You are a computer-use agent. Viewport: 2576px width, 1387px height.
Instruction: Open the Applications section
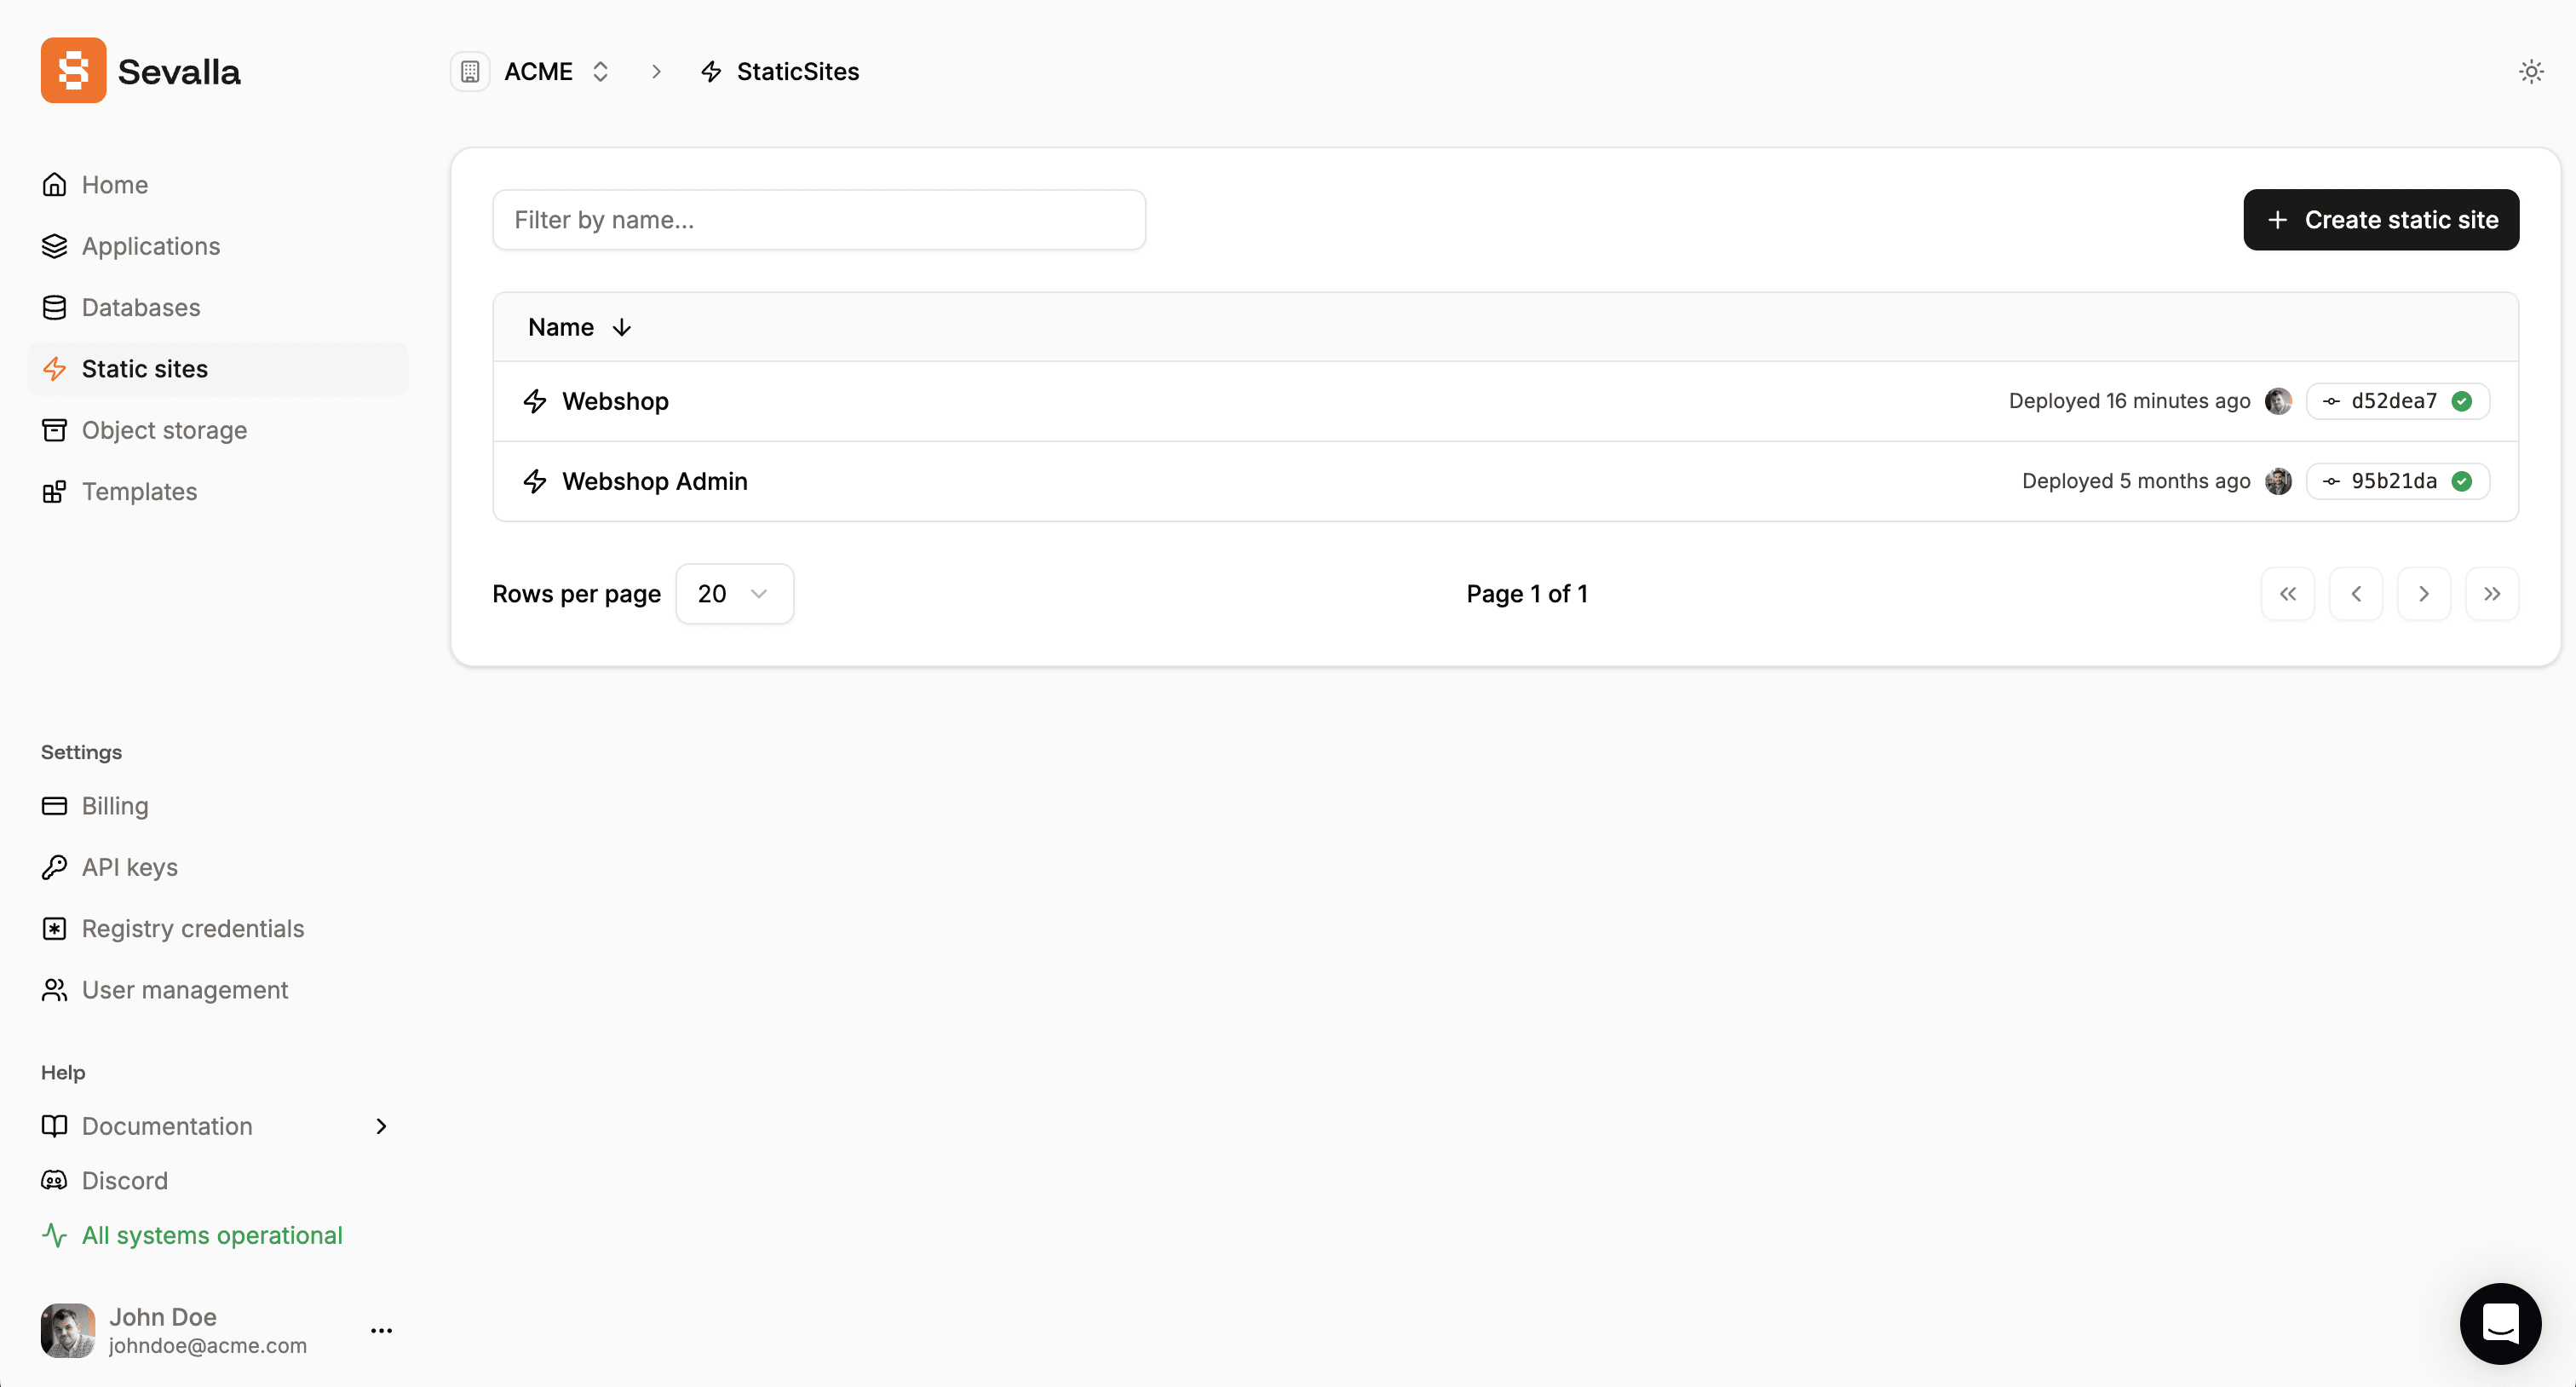150,246
